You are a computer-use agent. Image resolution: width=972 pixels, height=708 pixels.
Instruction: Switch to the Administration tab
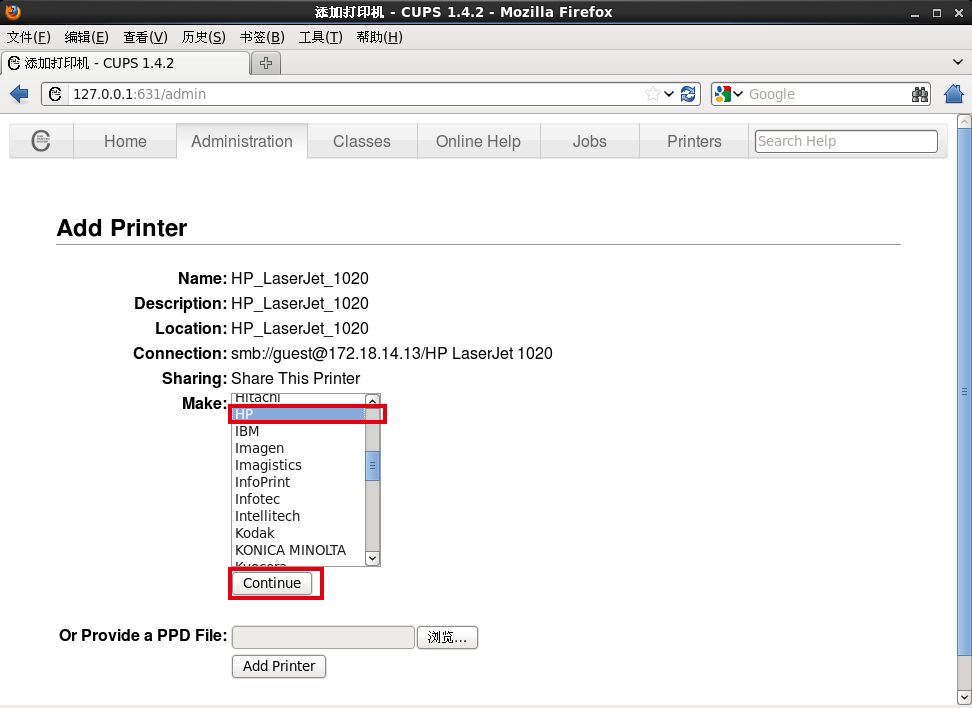pyautogui.click(x=242, y=141)
